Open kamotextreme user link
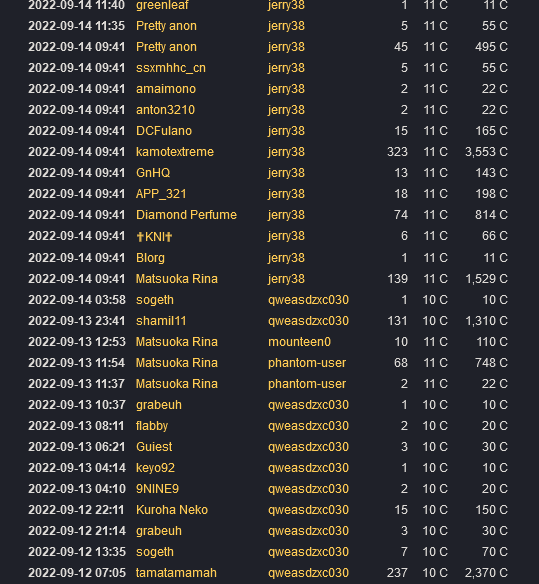This screenshot has width=539, height=584. (x=175, y=152)
